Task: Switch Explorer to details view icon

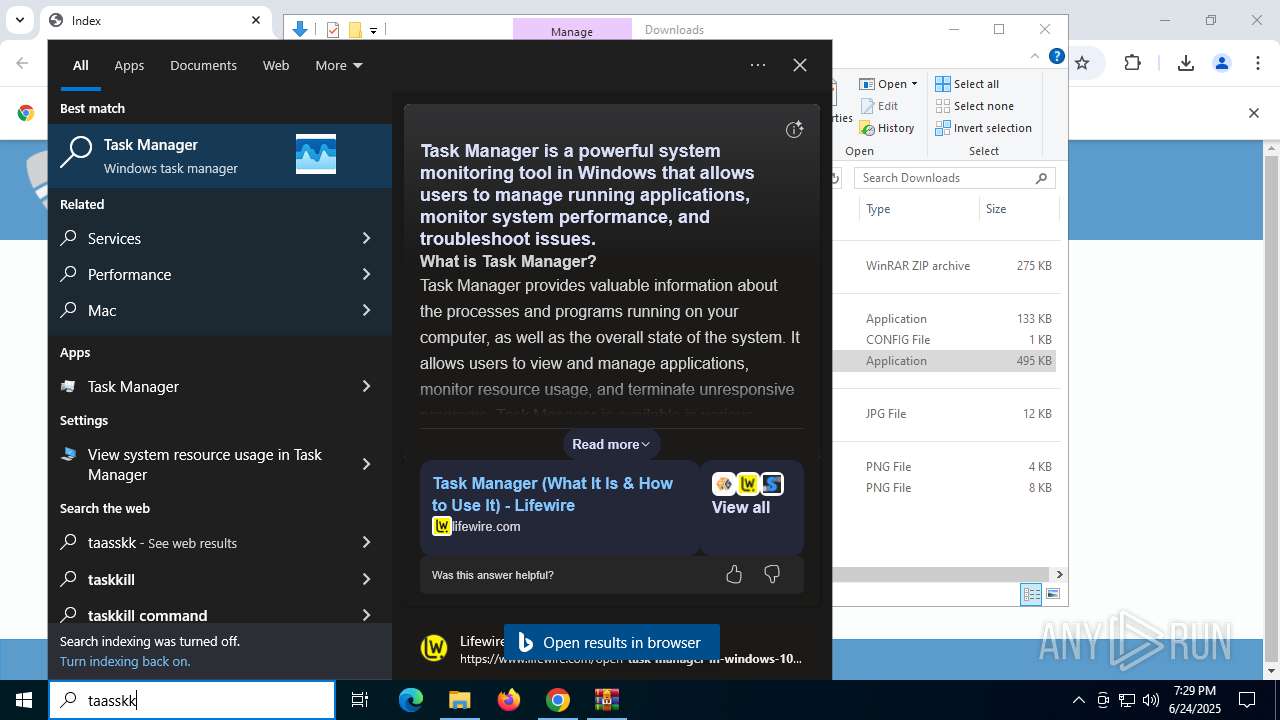Action: coord(1031,595)
